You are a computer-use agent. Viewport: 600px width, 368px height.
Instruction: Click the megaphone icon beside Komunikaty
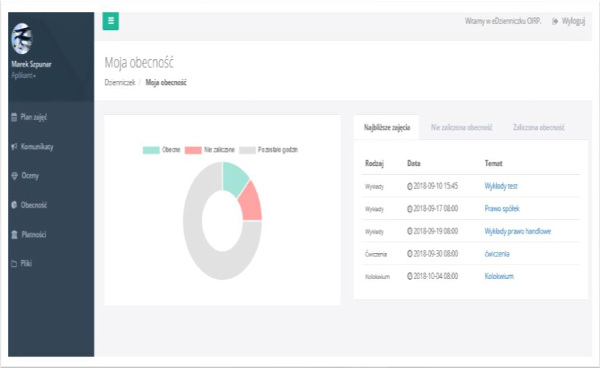[x=15, y=147]
